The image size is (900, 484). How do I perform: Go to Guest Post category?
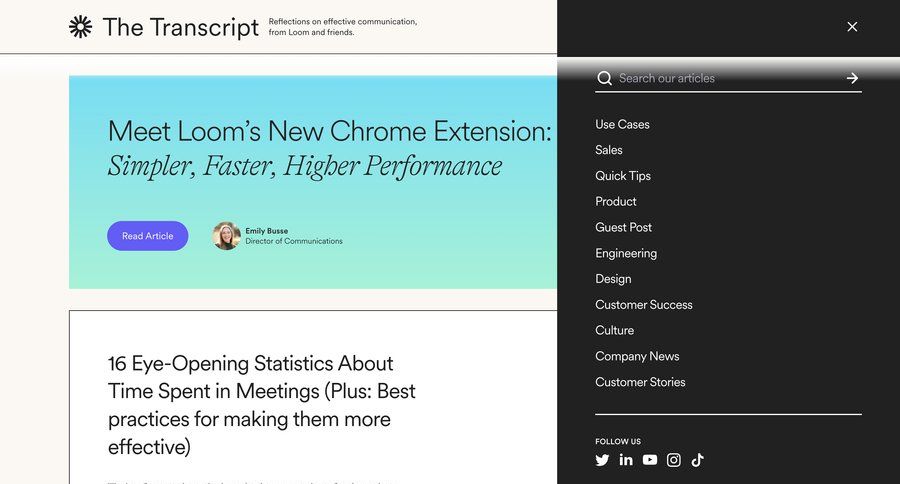tap(623, 227)
